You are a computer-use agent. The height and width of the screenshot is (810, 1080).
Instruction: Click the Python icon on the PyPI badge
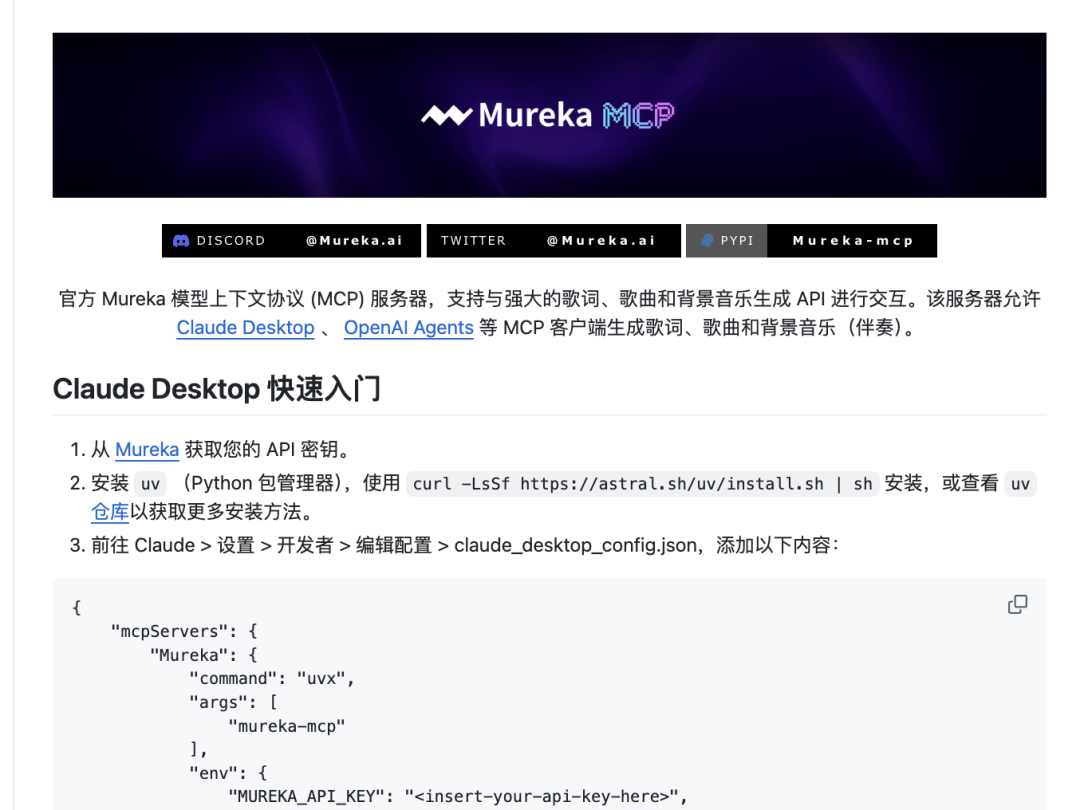[707, 240]
